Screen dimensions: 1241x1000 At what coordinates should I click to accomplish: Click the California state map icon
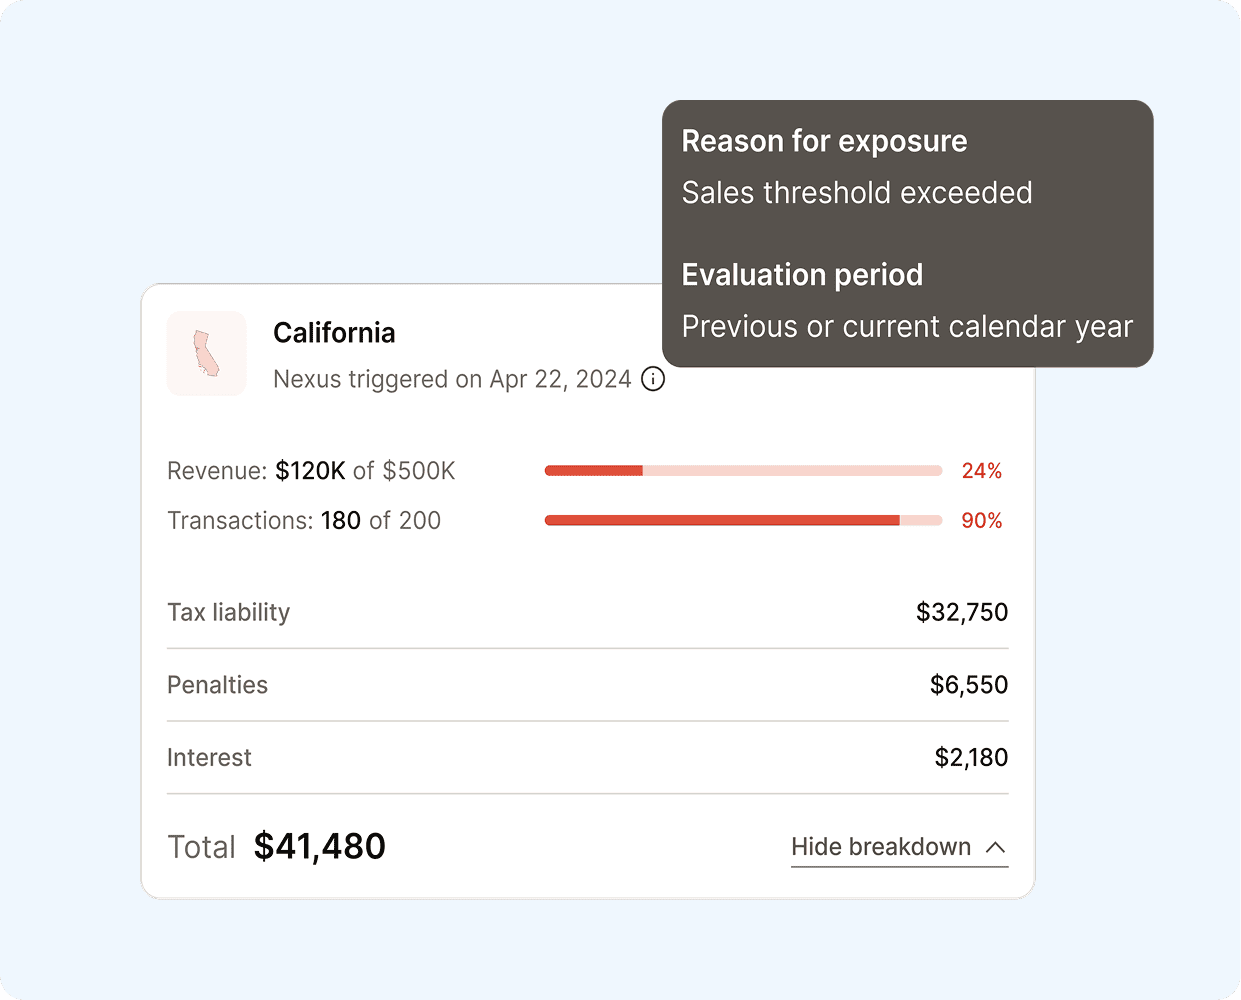(x=207, y=354)
